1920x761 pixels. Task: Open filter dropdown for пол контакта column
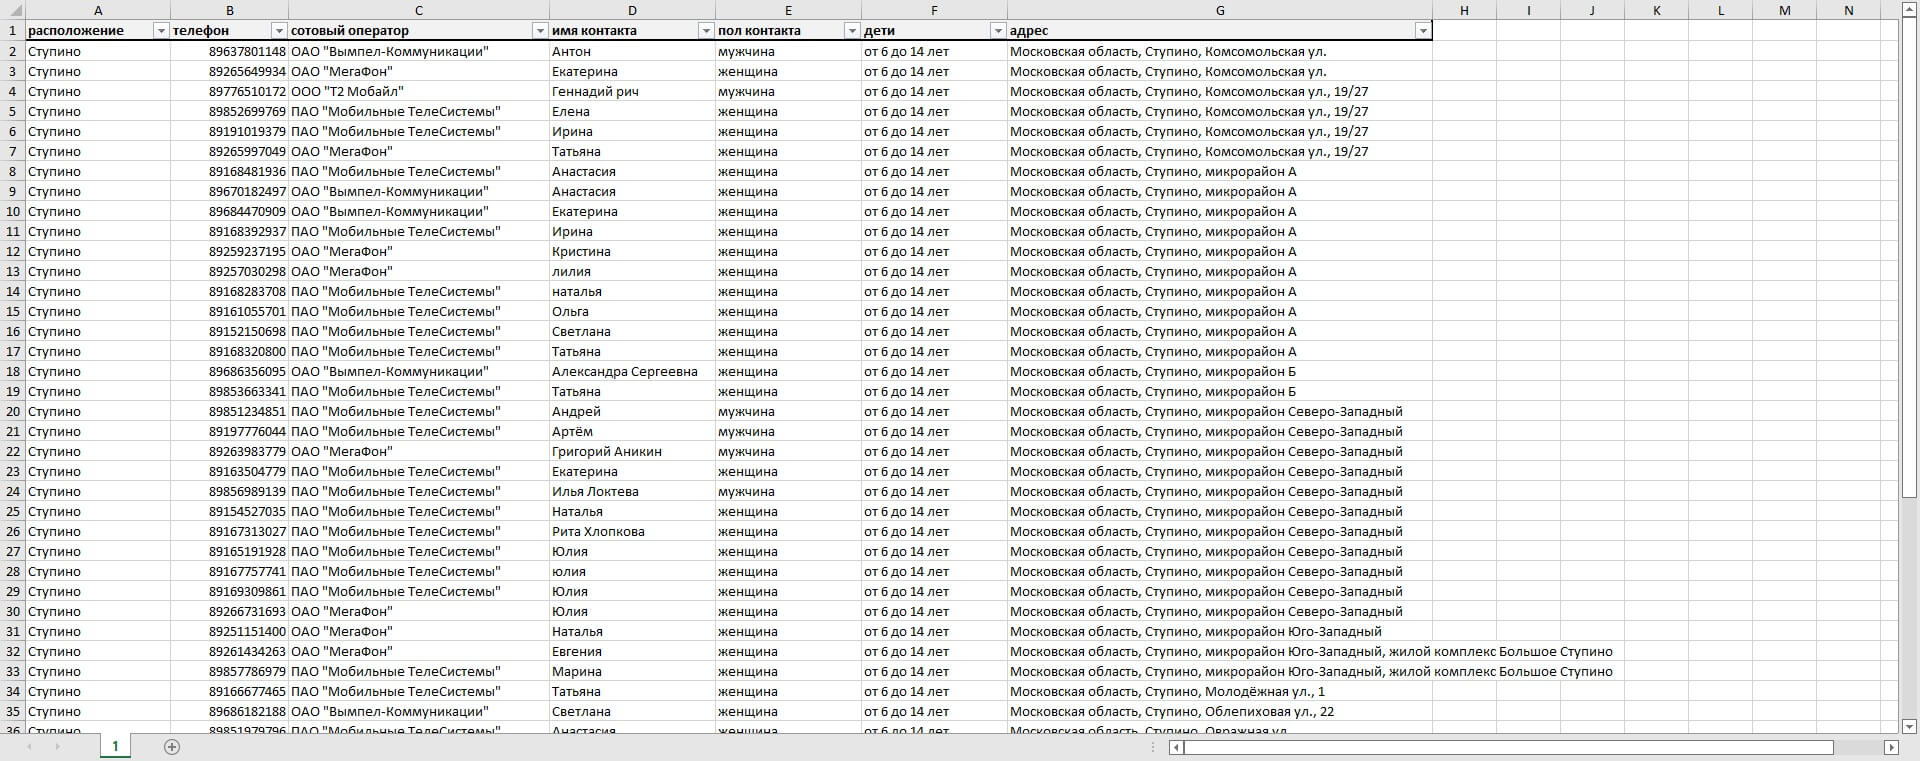pos(852,31)
